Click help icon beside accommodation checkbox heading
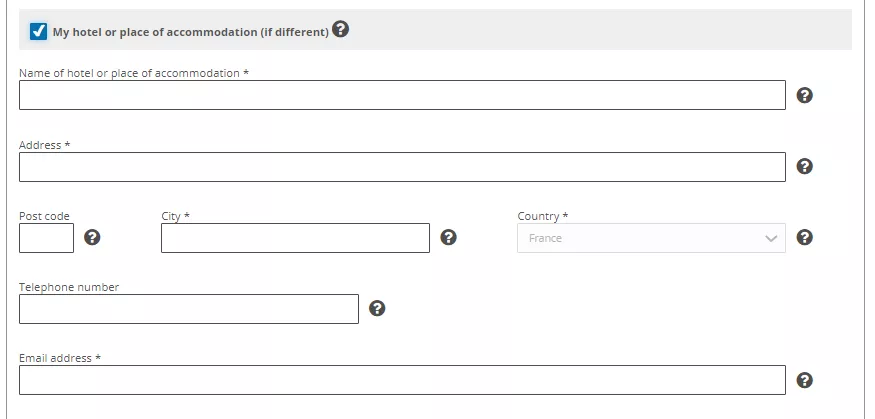The image size is (875, 419). pyautogui.click(x=340, y=29)
